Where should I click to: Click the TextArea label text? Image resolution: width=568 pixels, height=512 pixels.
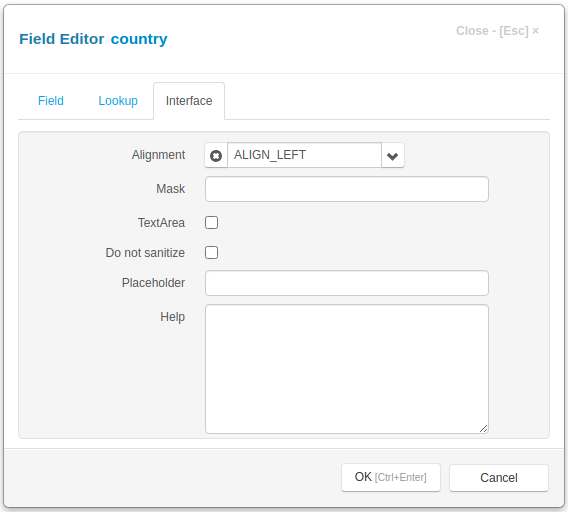point(162,222)
